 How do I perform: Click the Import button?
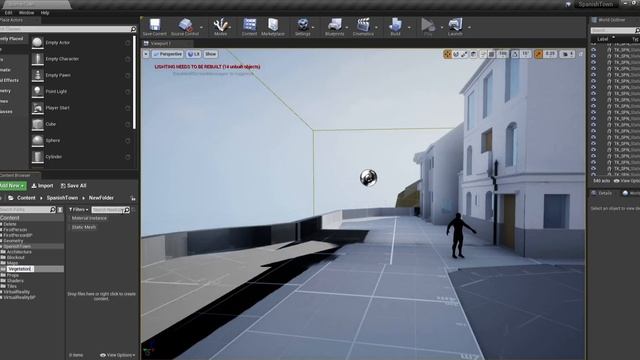(x=42, y=186)
